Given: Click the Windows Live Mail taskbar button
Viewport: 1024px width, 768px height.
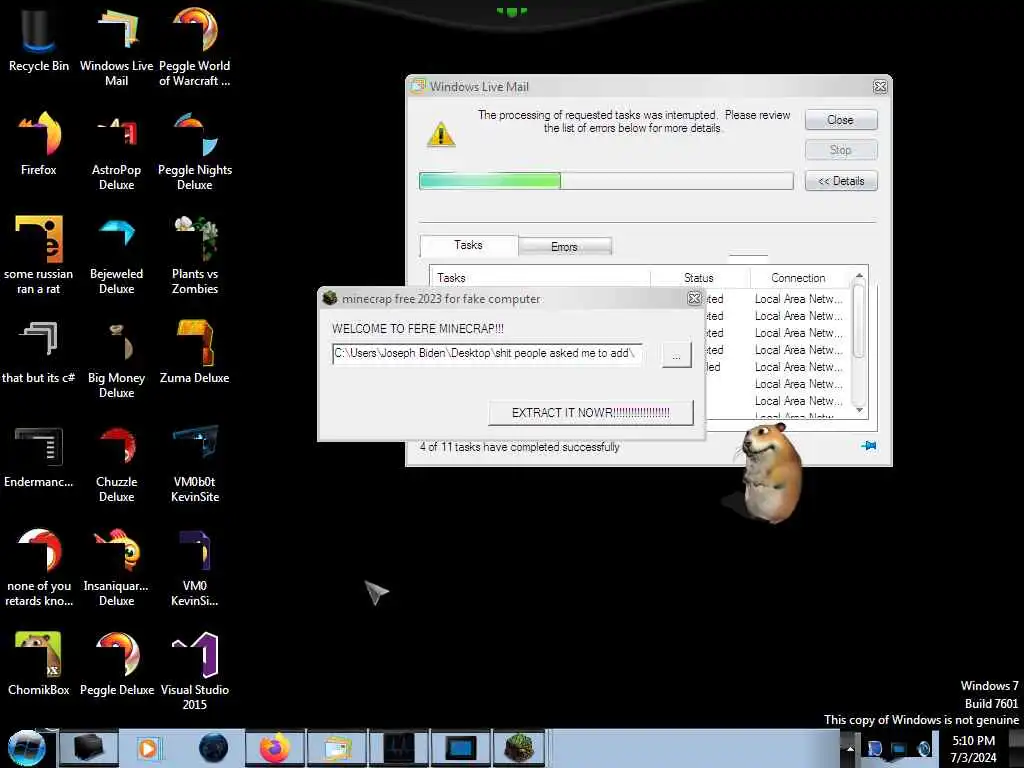Looking at the screenshot, I should (337, 748).
